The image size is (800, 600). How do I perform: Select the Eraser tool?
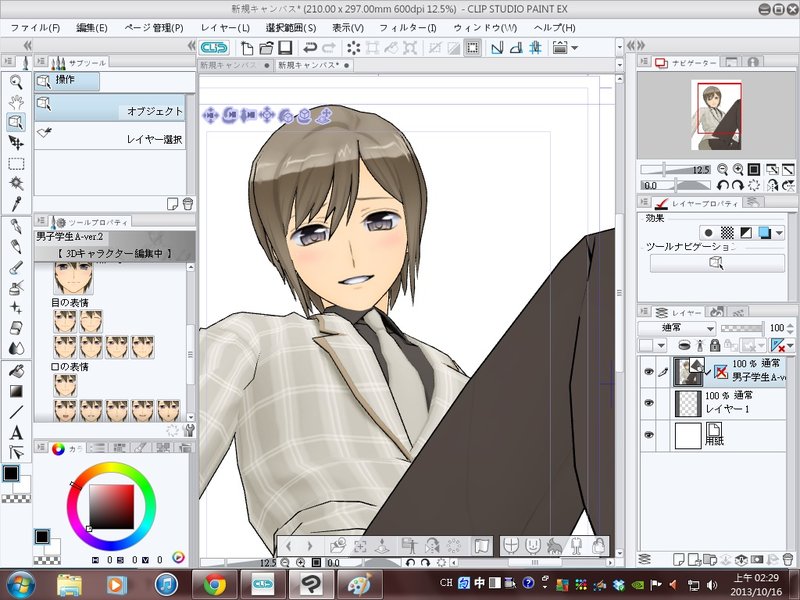pyautogui.click(x=16, y=328)
